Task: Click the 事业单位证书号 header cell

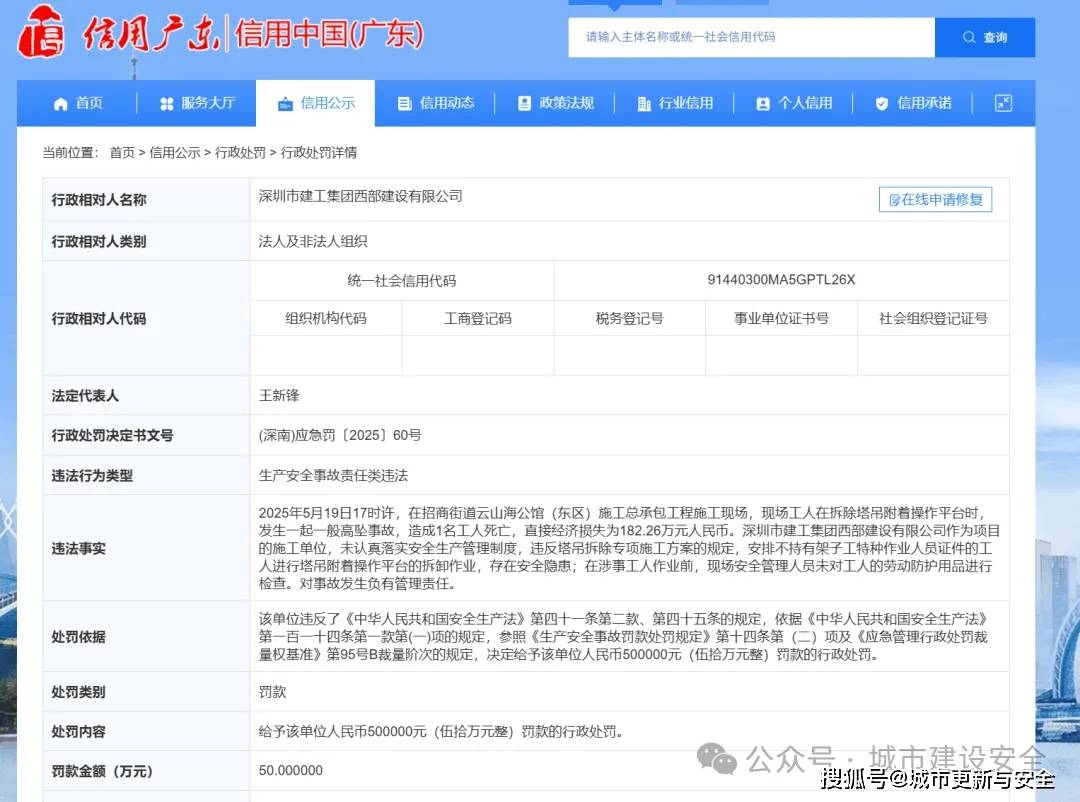Action: point(781,318)
